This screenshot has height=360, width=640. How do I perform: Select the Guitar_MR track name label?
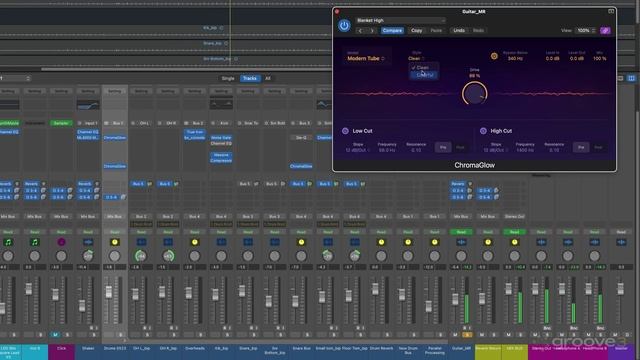(x=461, y=348)
